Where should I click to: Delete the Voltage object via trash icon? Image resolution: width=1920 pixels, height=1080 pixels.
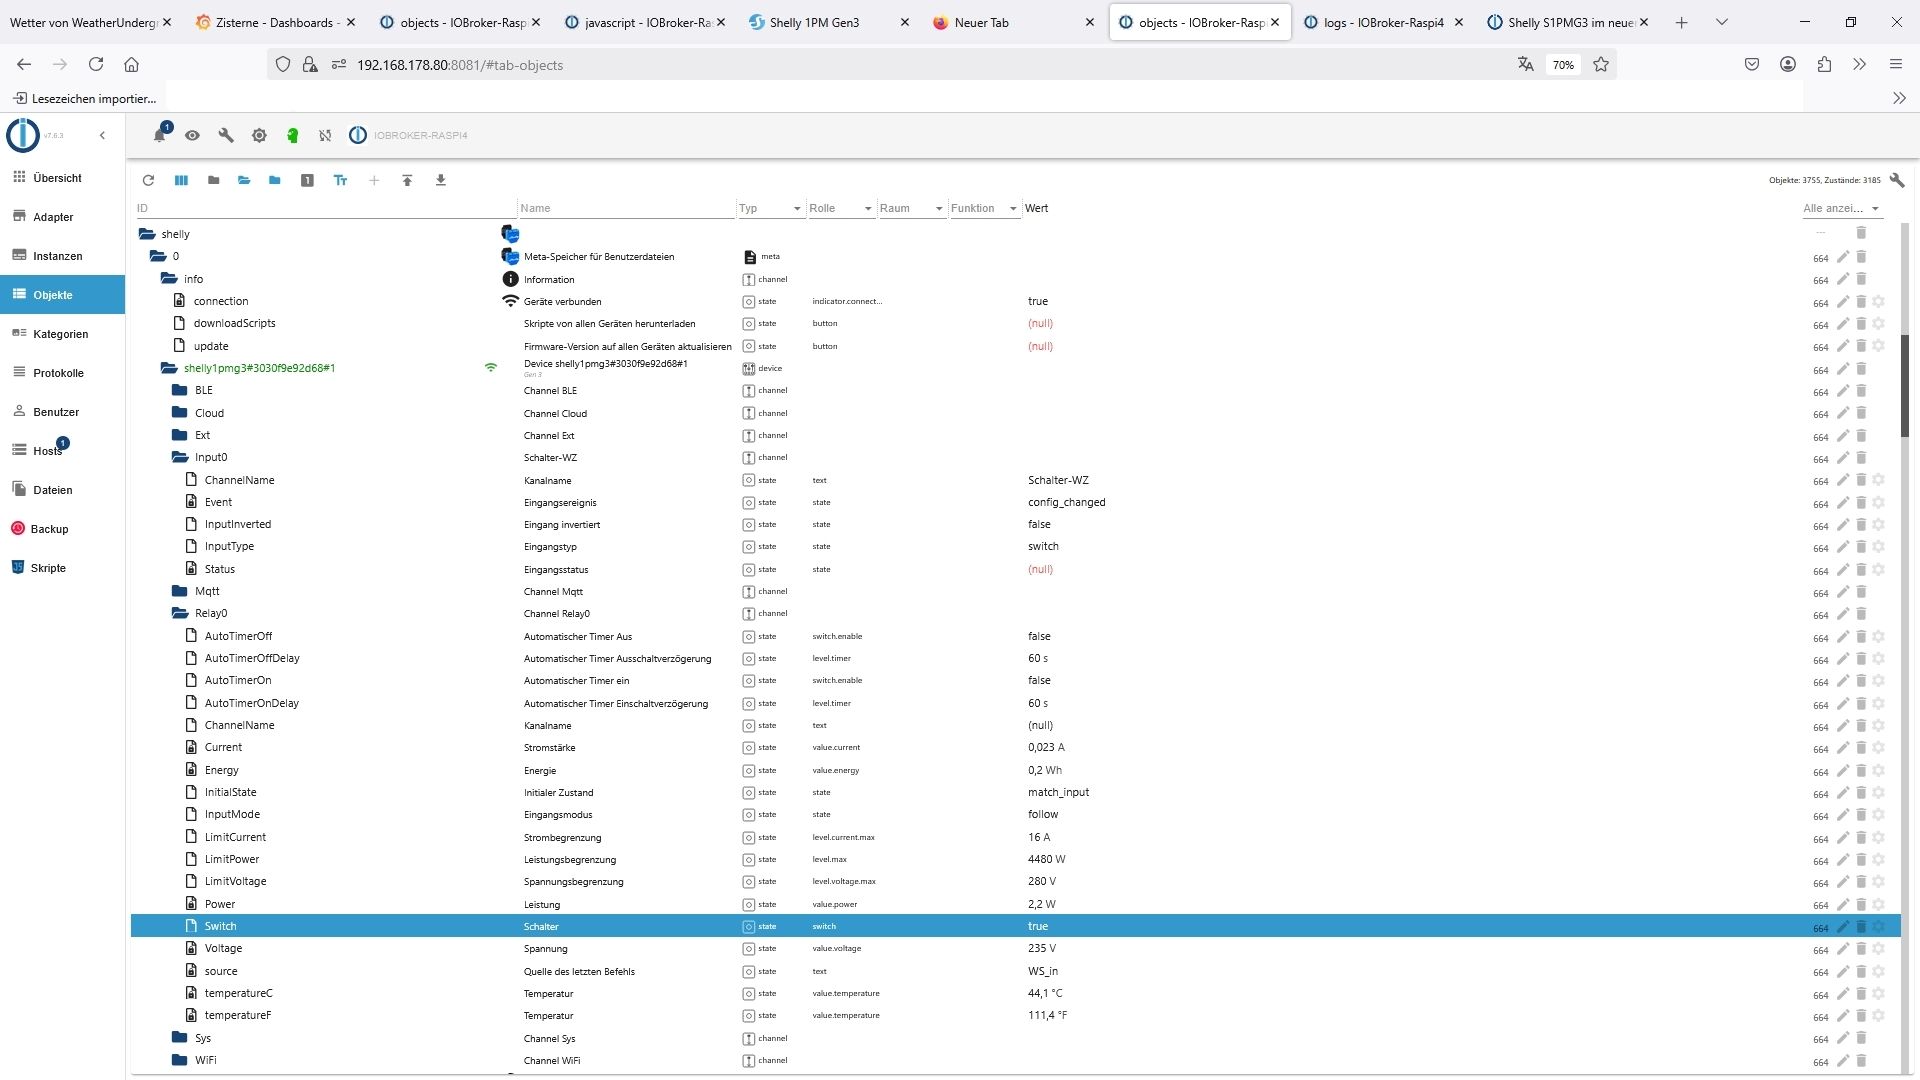click(1861, 948)
